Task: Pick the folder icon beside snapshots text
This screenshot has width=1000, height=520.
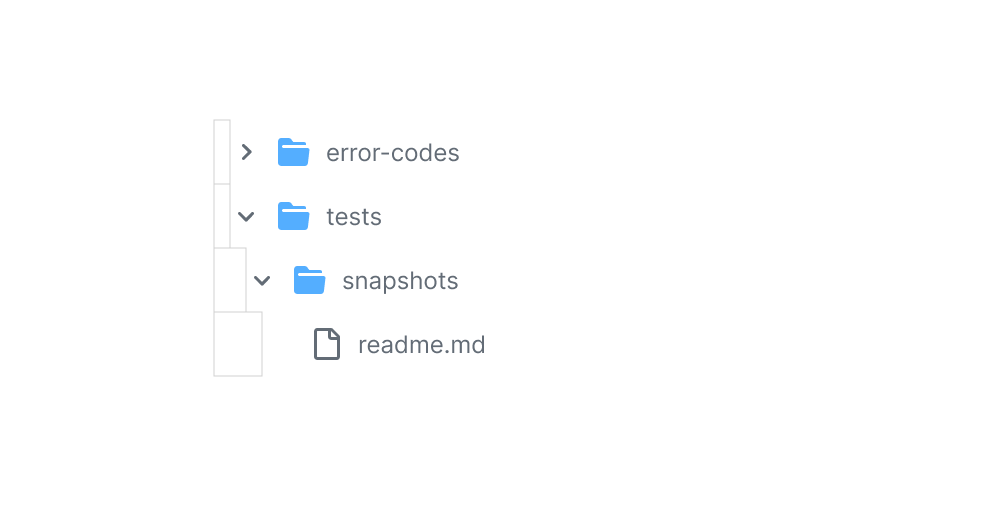Action: 309,280
